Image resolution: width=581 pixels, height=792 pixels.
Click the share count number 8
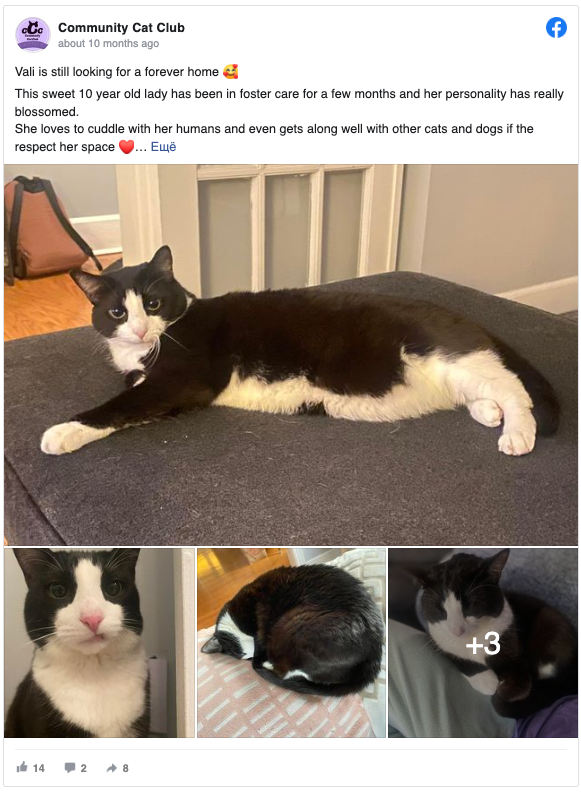[125, 768]
